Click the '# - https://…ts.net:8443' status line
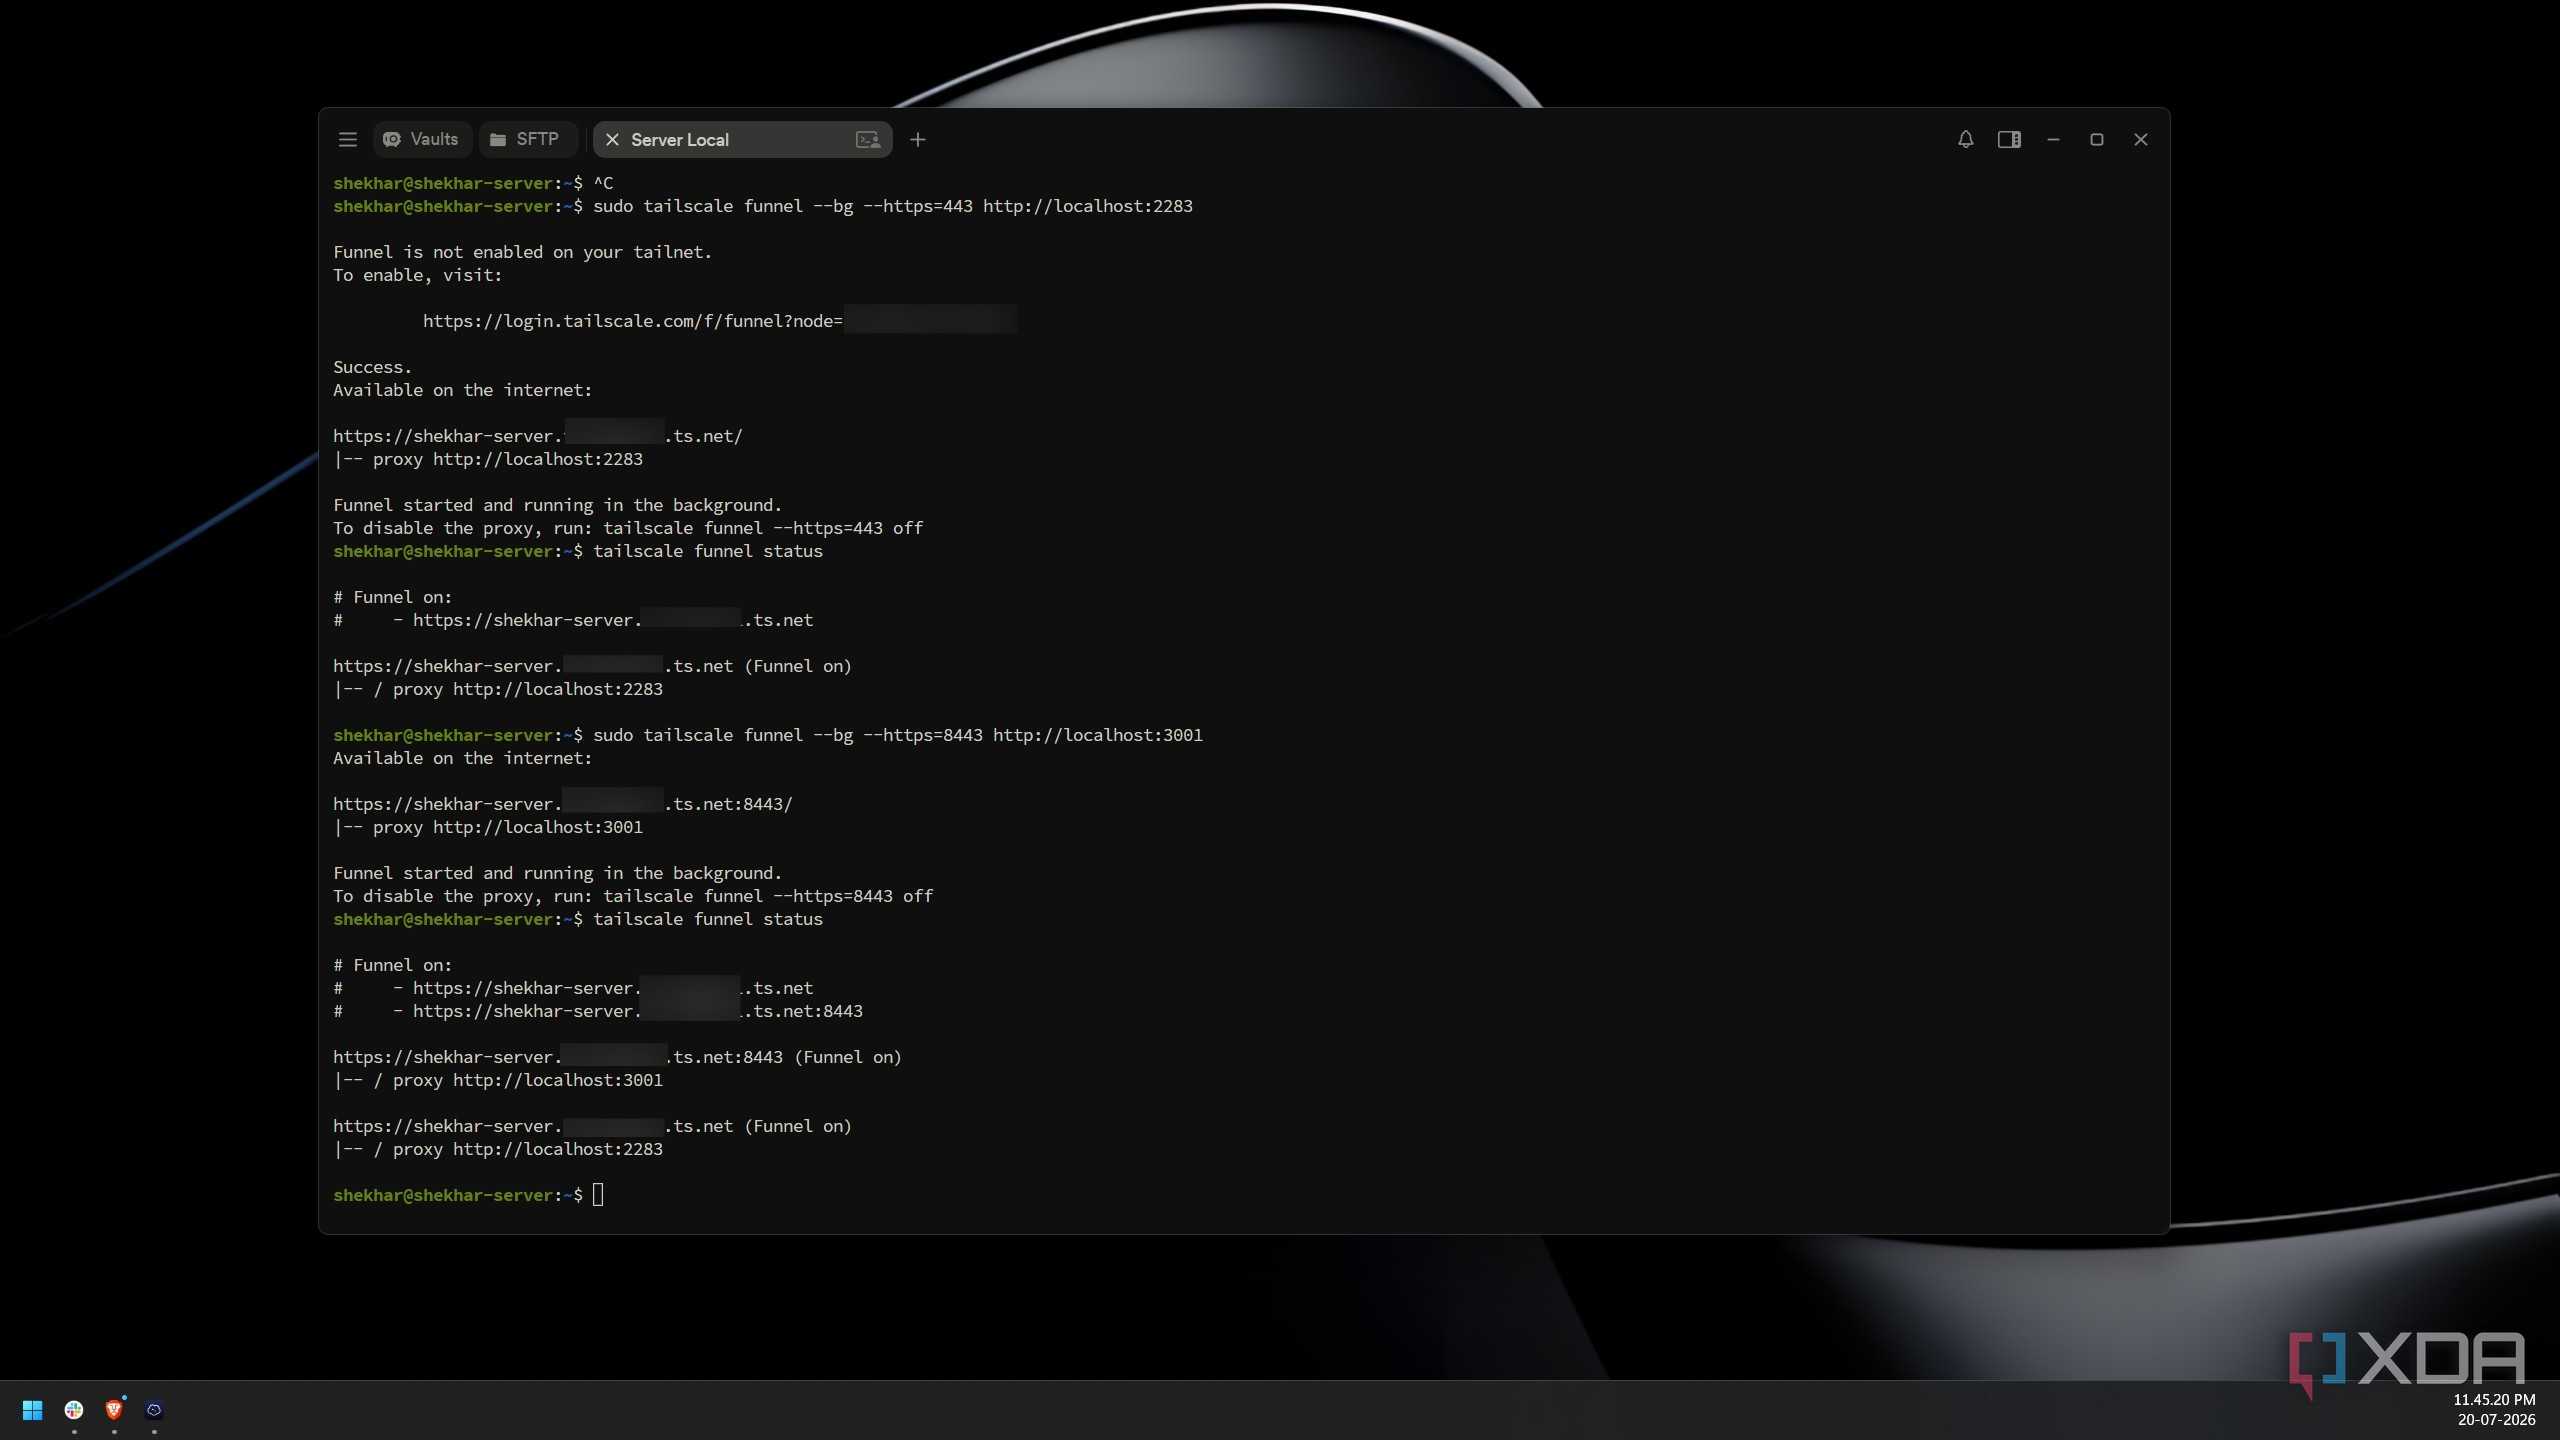Image resolution: width=2560 pixels, height=1440 pixels. coord(598,1011)
